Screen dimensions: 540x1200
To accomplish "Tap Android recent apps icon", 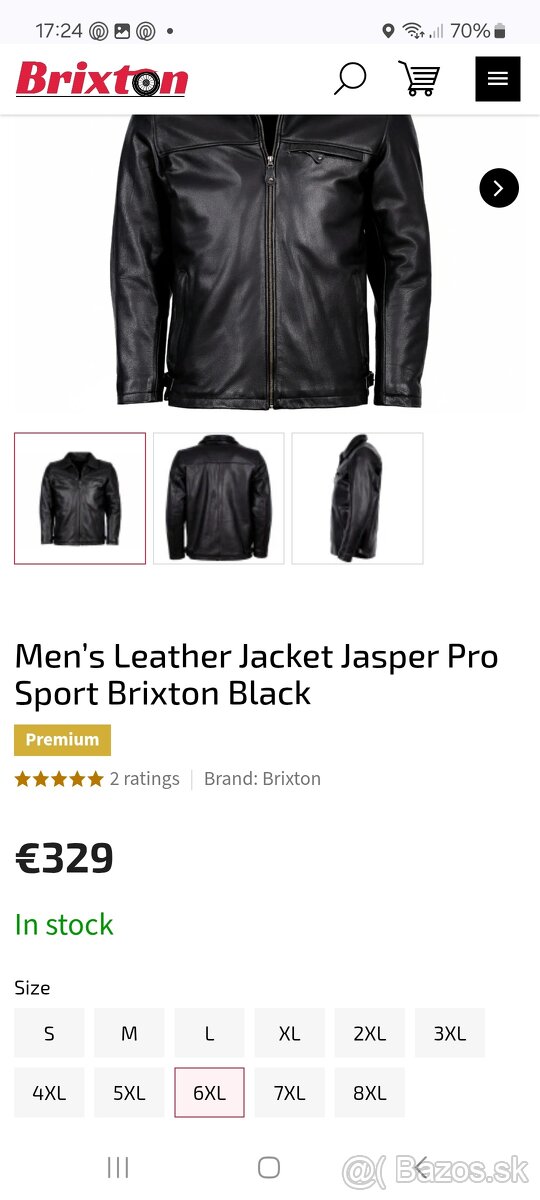I will 118,1167.
